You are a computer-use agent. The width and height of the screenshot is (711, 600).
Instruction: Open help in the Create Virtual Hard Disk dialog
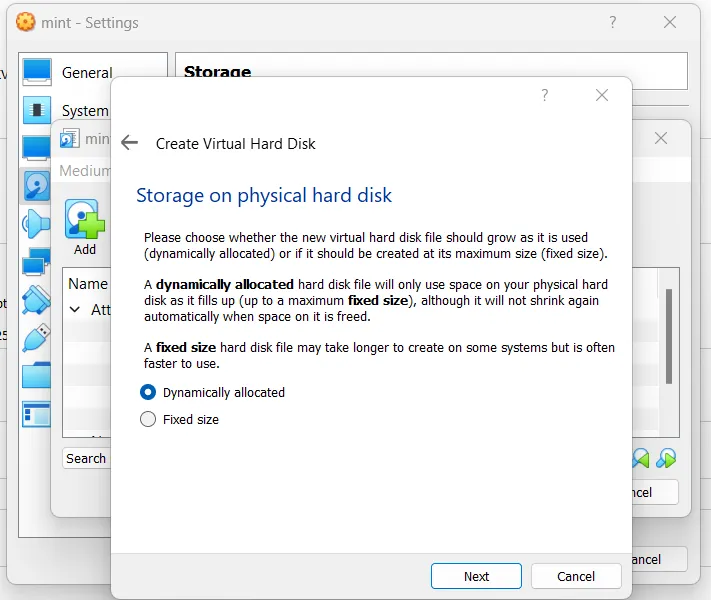pyautogui.click(x=545, y=95)
